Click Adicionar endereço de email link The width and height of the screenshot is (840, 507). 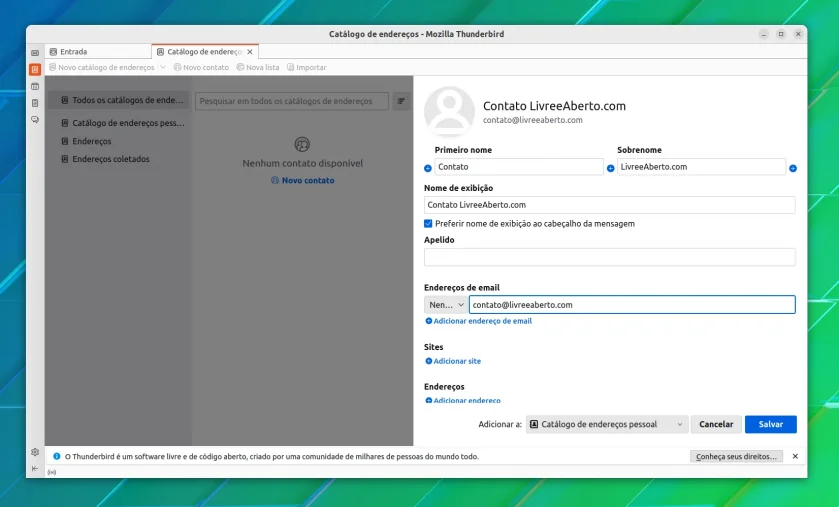[x=478, y=321]
